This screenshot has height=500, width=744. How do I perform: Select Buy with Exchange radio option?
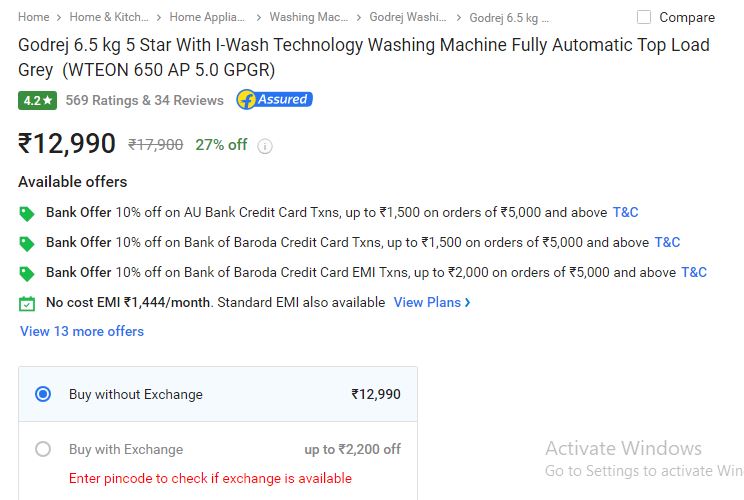[43, 449]
